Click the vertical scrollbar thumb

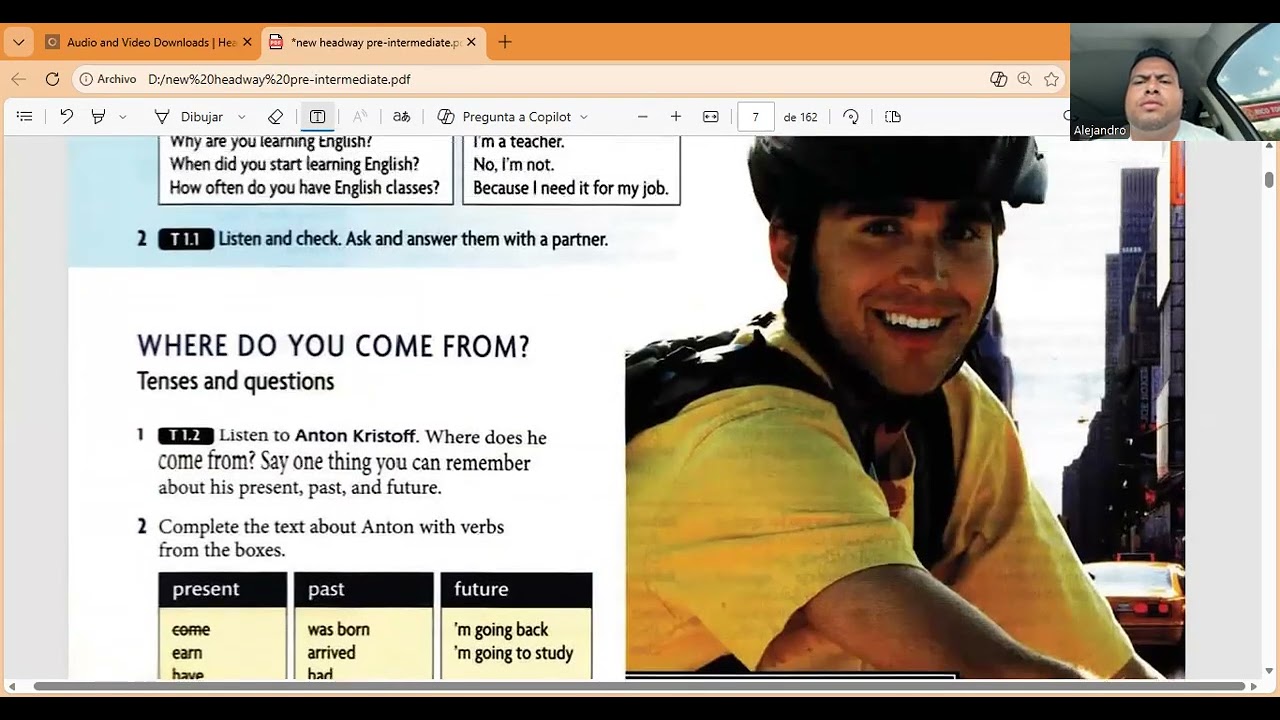pos(1269,180)
